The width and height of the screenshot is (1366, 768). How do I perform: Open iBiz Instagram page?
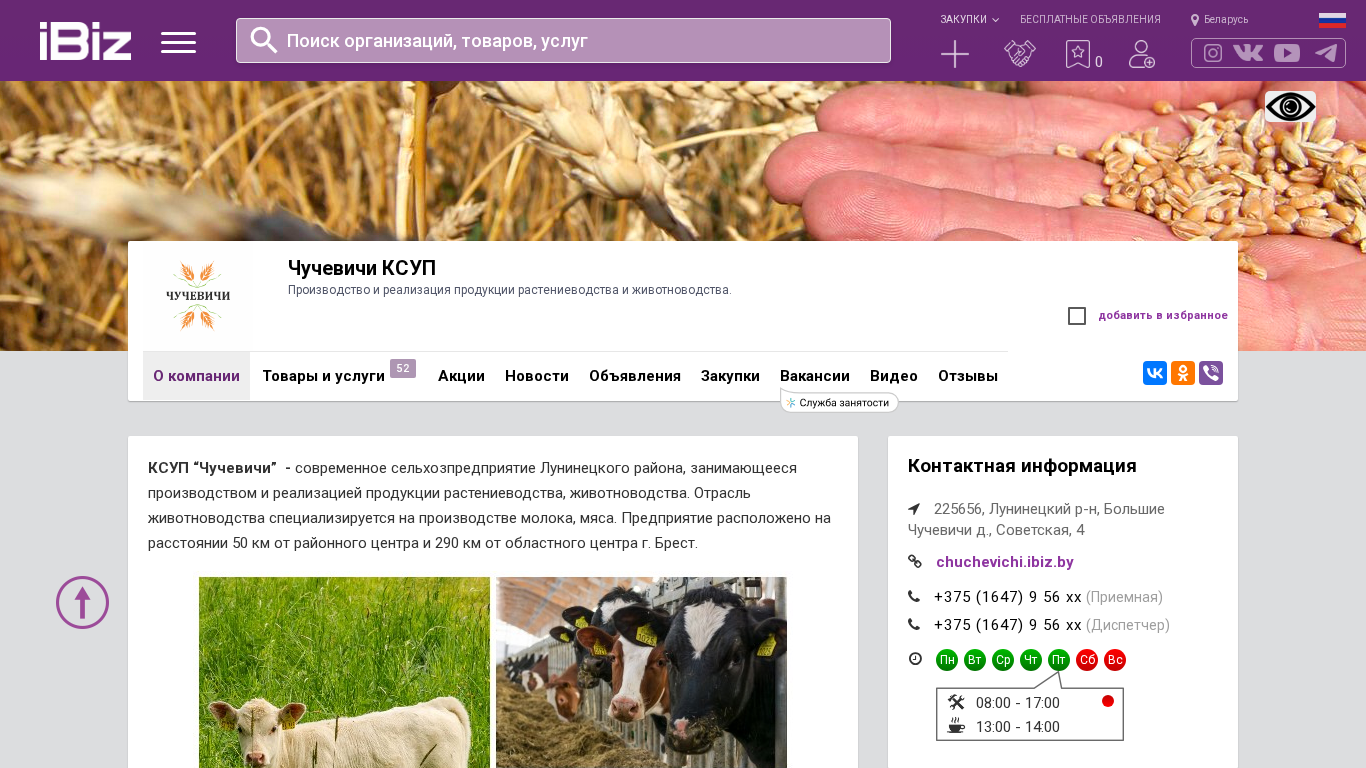point(1213,53)
